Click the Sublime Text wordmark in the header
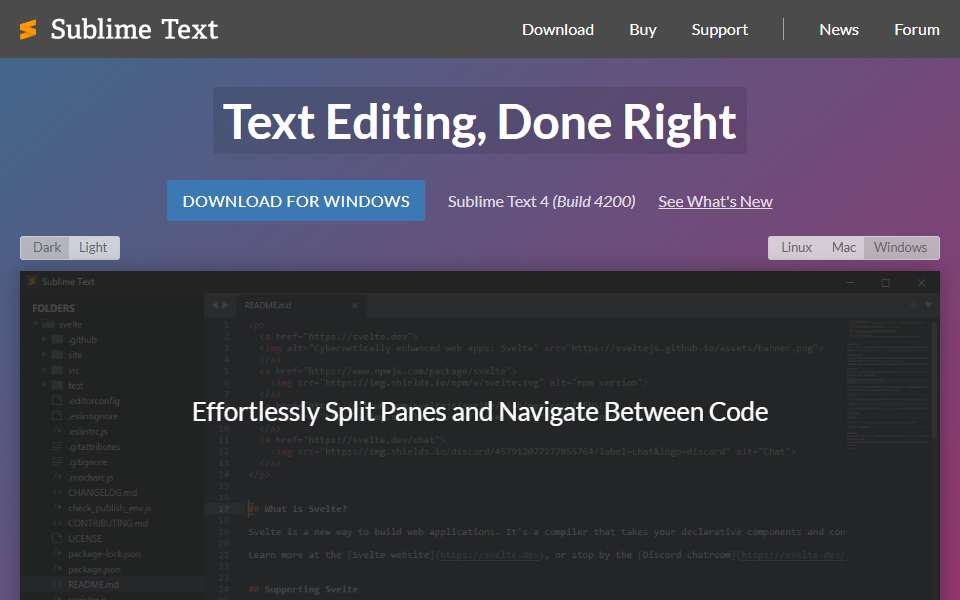 click(134, 29)
